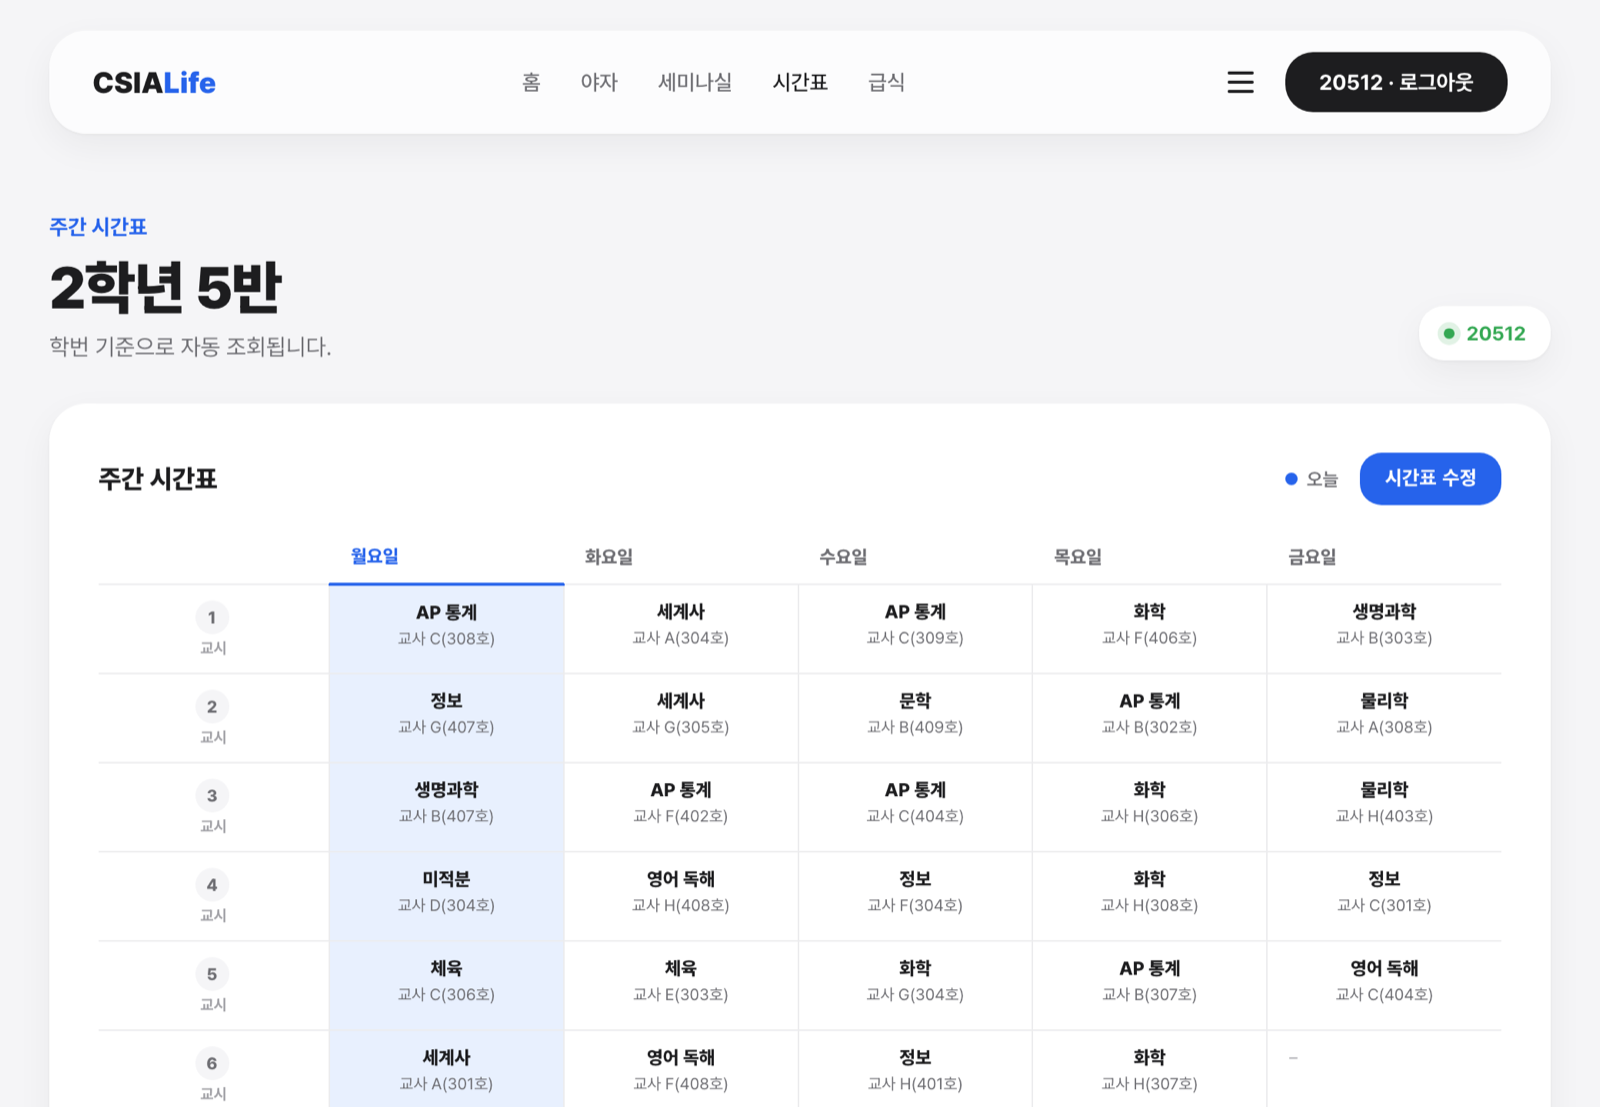Viewport: 1600px width, 1107px height.
Task: Select Tuesday 영어 독해 교사 H(408호) cell
Action: pos(681,896)
